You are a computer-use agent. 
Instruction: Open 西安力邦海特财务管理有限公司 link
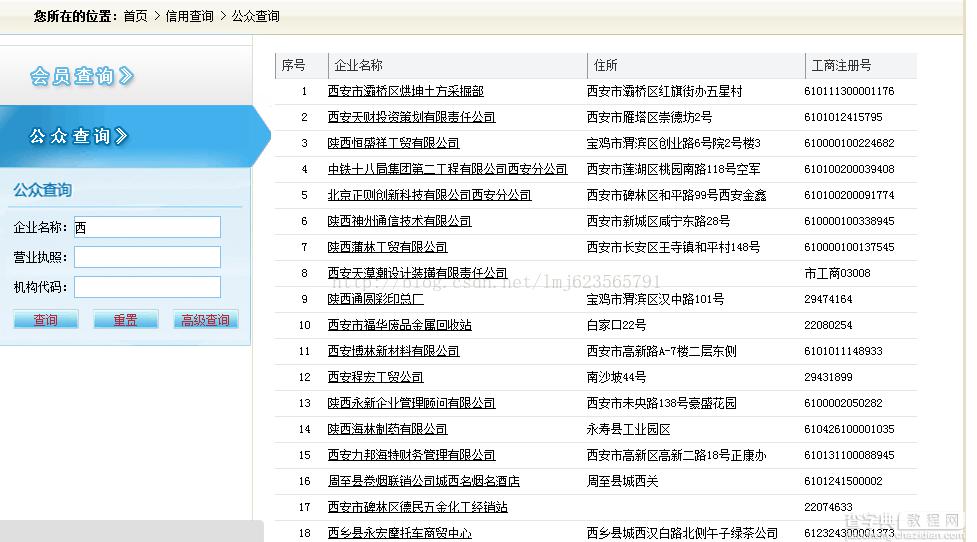click(x=411, y=455)
